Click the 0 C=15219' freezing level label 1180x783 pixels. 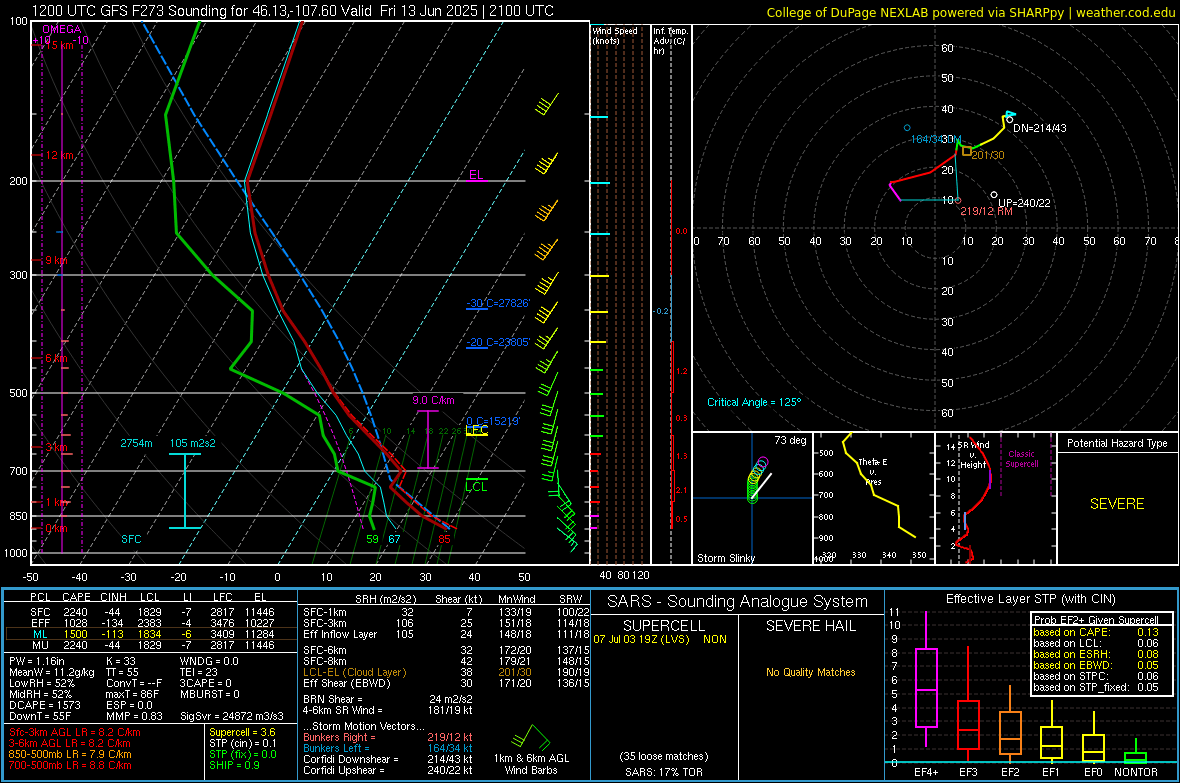493,422
